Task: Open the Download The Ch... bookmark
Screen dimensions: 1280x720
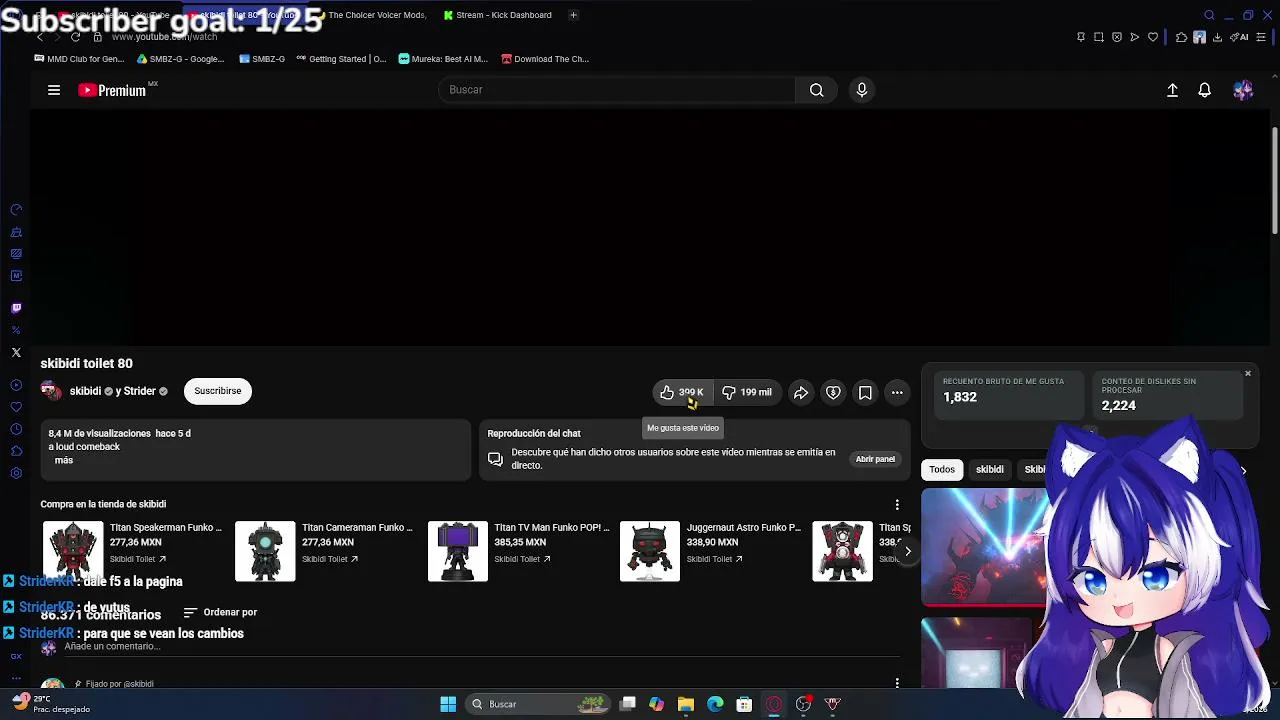Action: click(x=545, y=59)
